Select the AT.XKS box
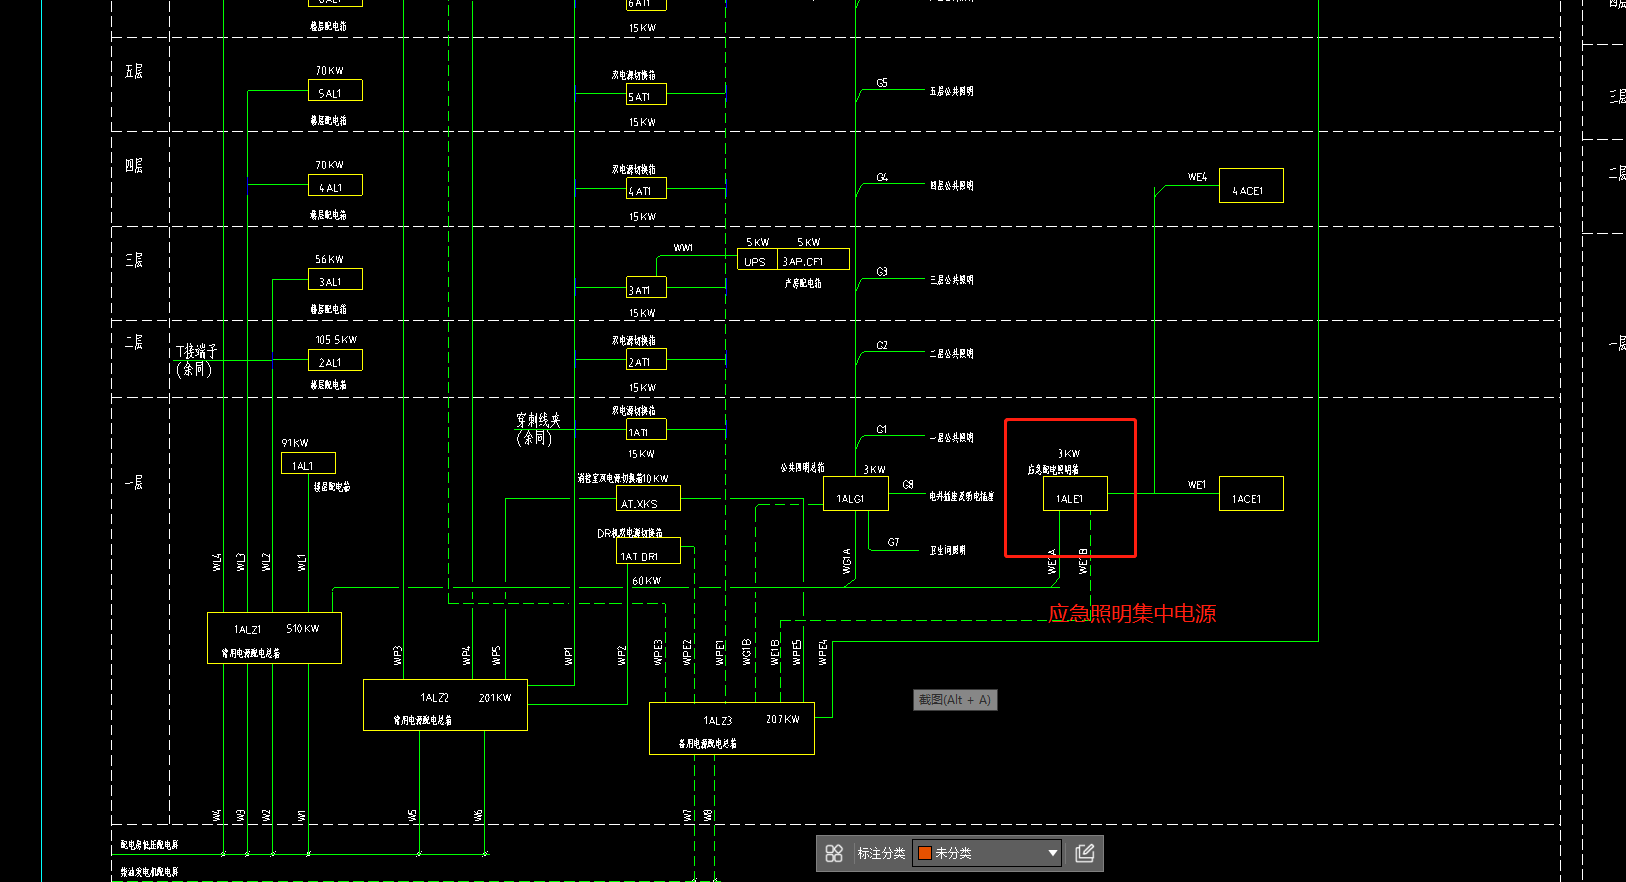 [648, 498]
